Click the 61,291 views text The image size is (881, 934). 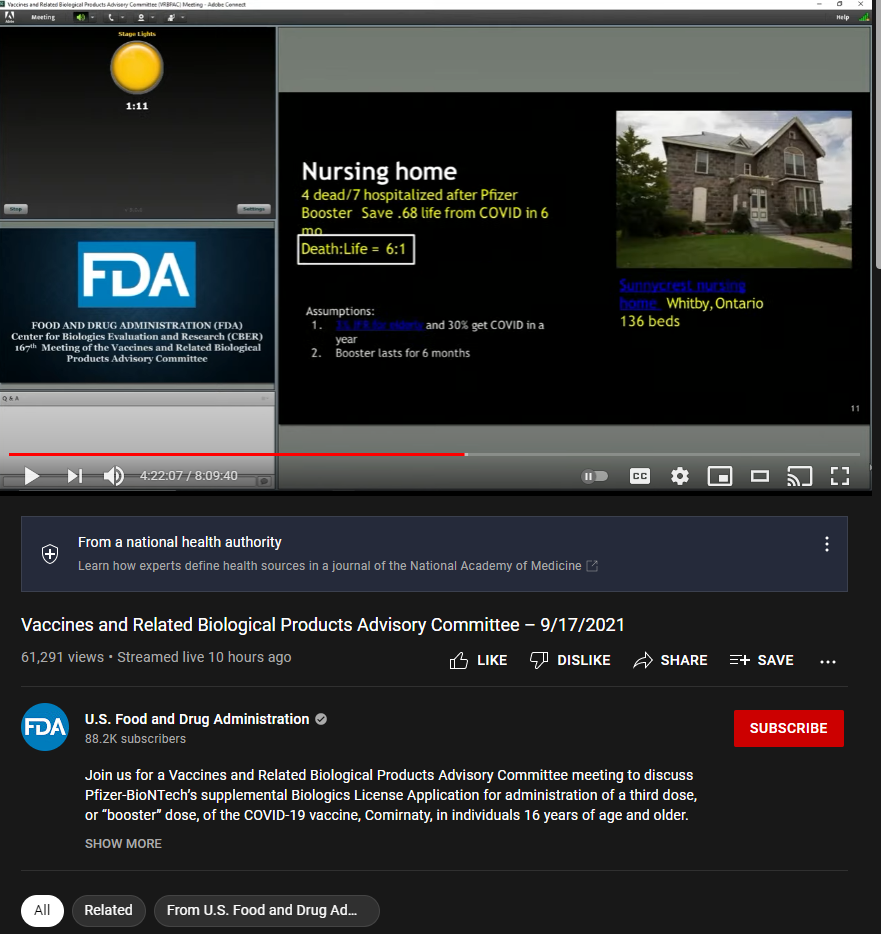[63, 657]
